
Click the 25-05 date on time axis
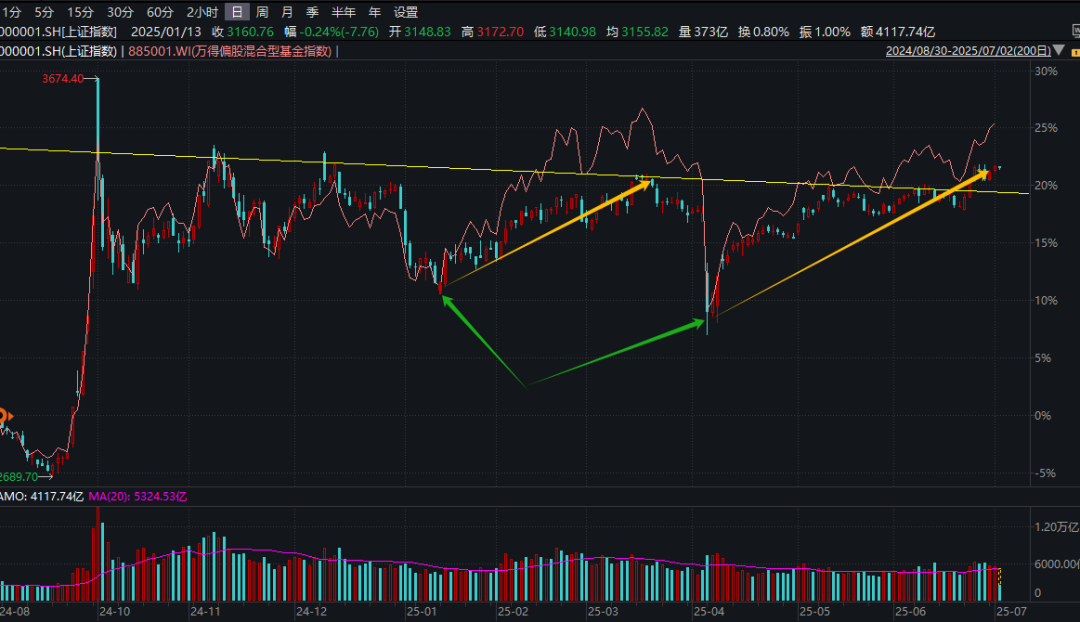tap(815, 612)
